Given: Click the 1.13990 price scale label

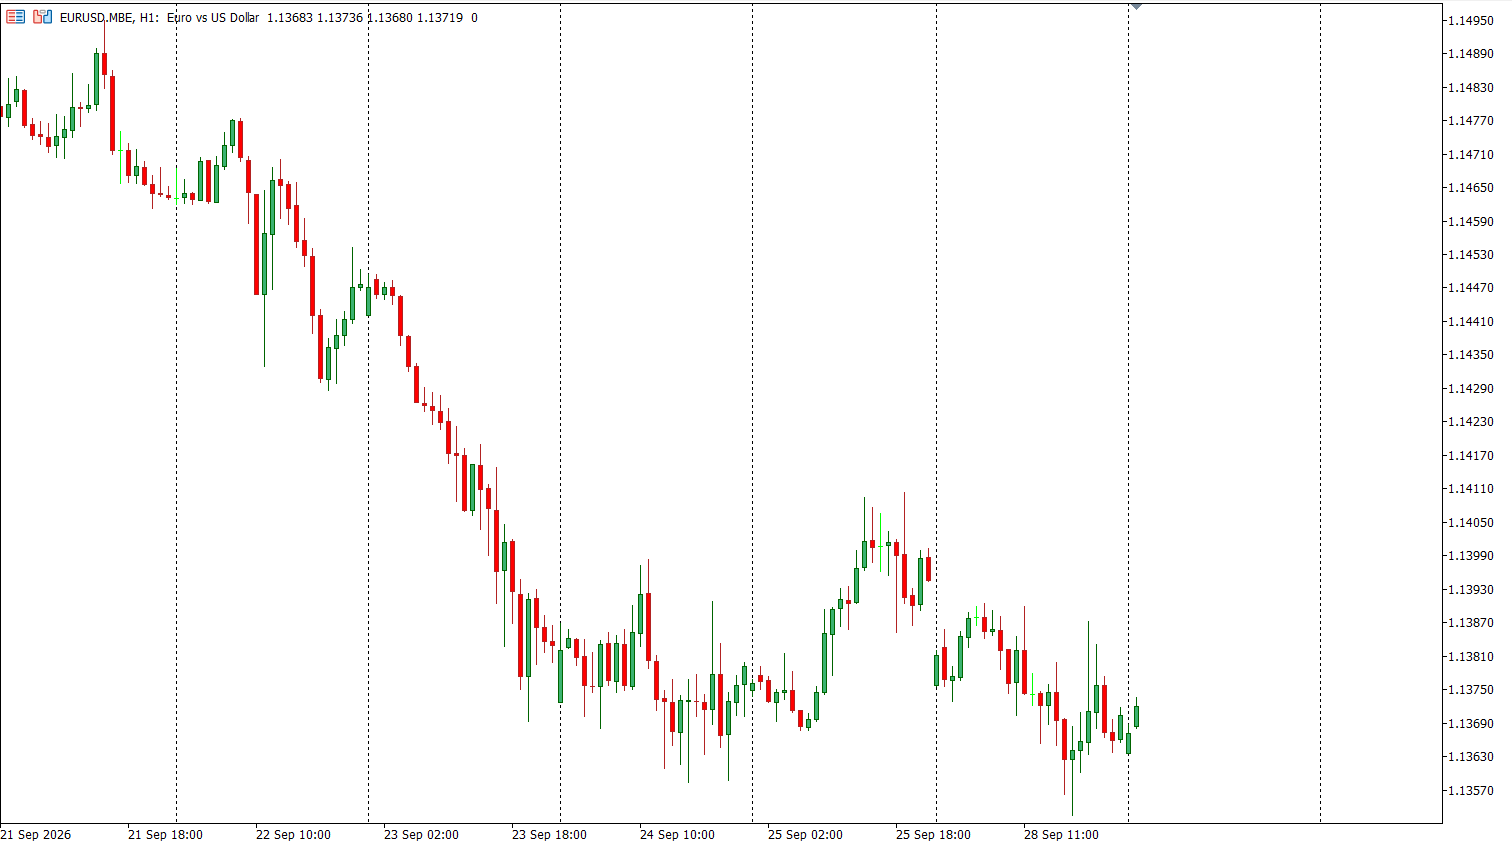Looking at the screenshot, I should [1470, 555].
